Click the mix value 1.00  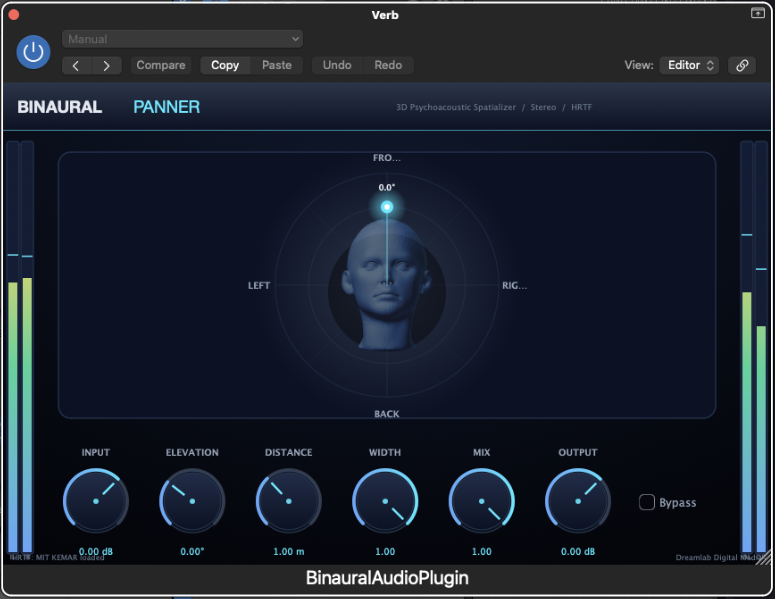point(481,552)
